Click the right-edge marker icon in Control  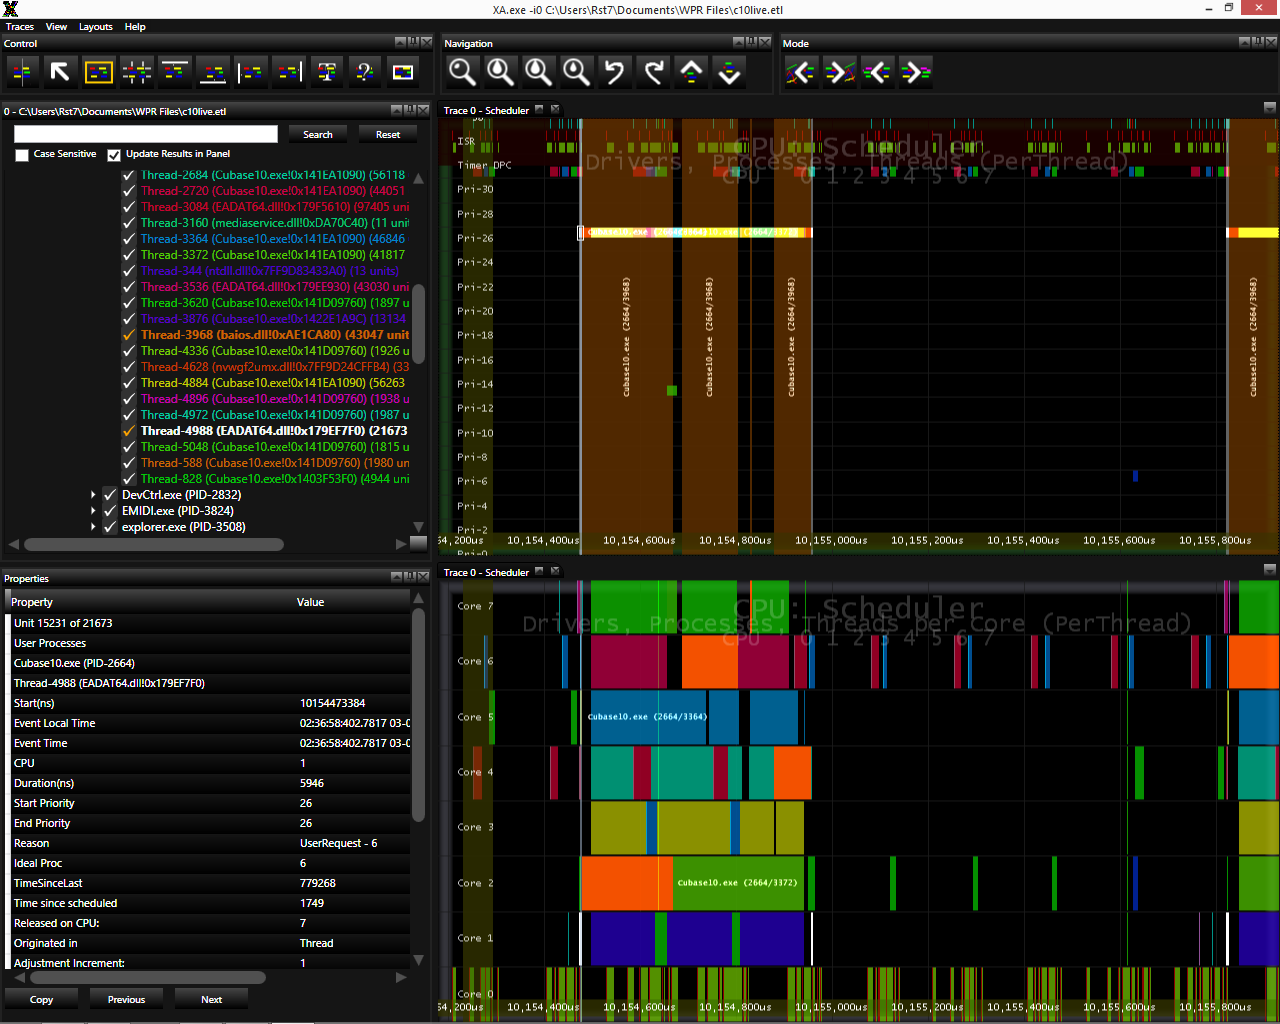tap(288, 72)
